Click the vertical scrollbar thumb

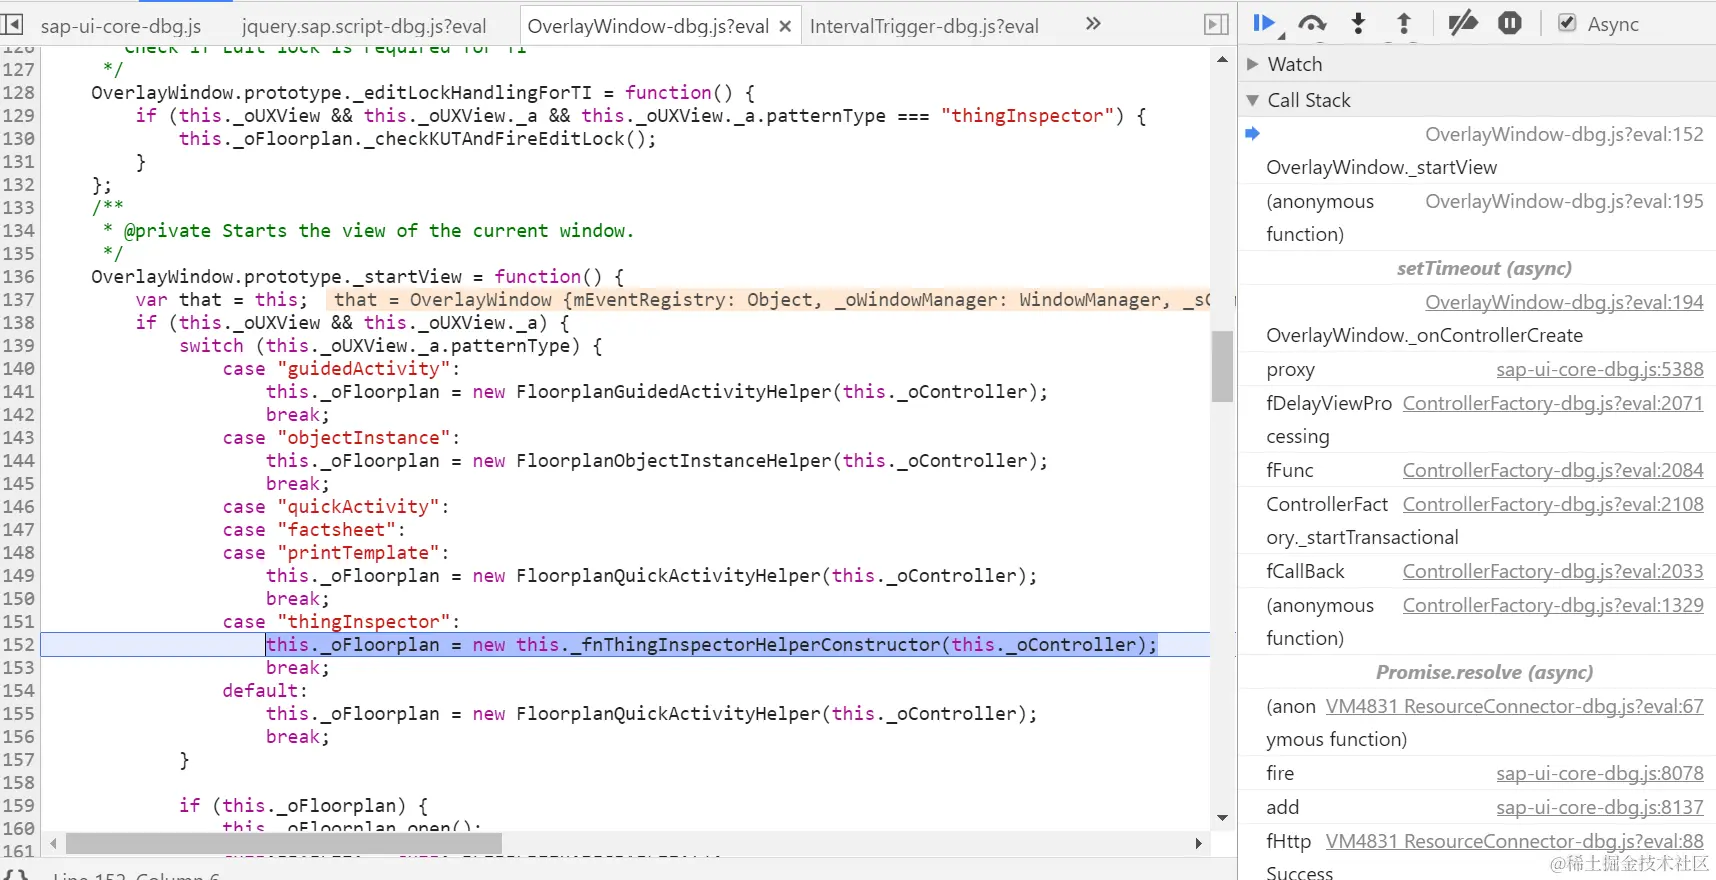[x=1222, y=366]
